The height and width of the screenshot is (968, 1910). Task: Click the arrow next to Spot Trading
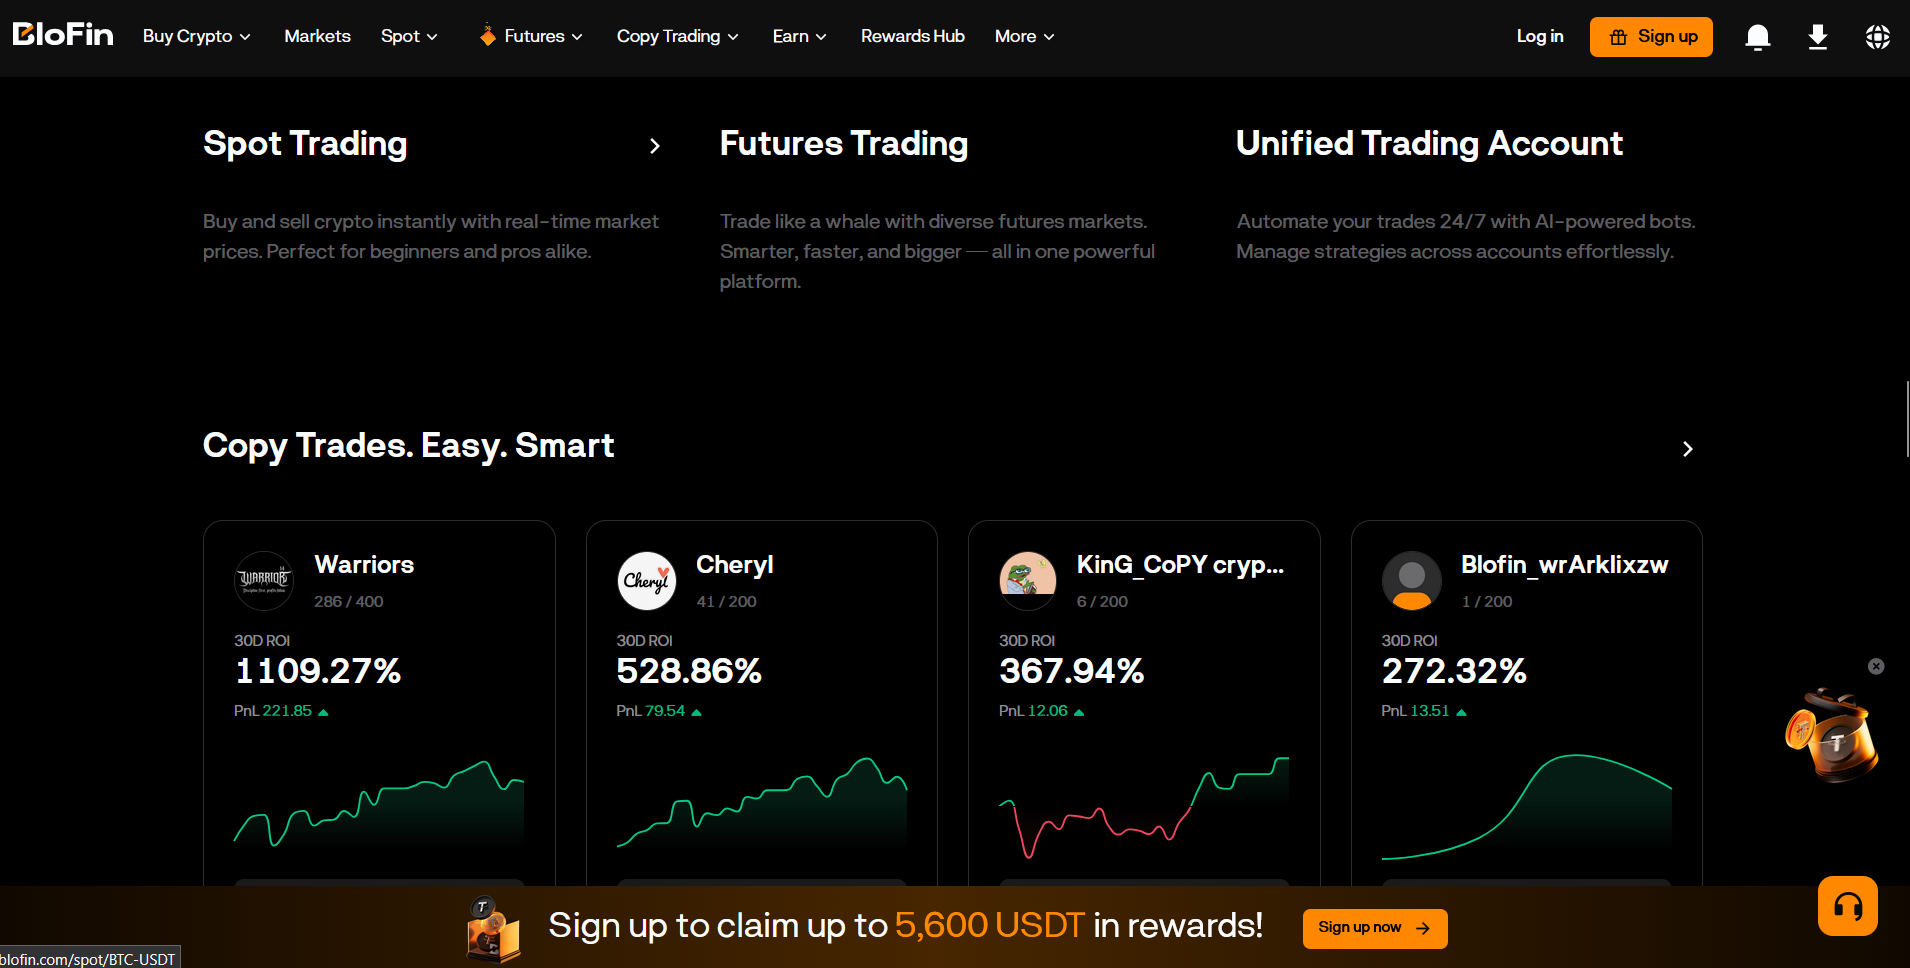pyautogui.click(x=655, y=146)
